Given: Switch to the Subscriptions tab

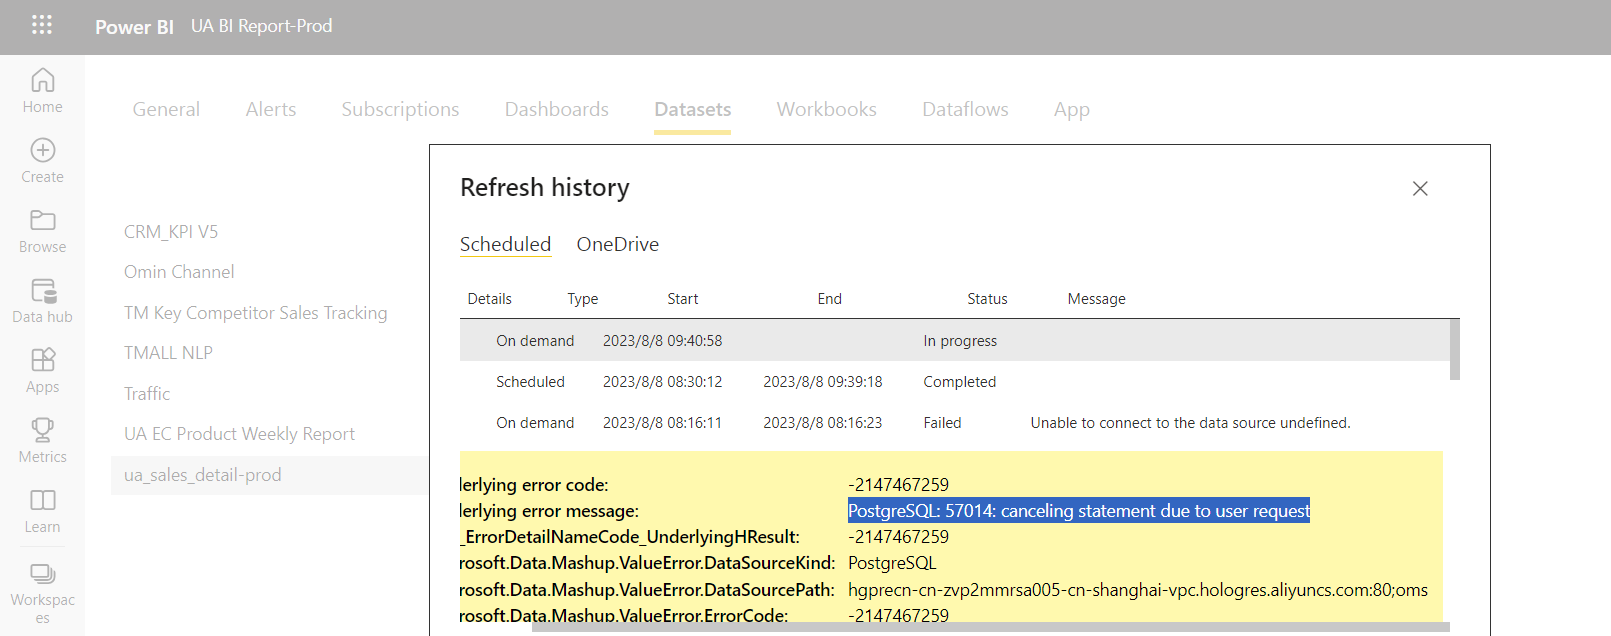Looking at the screenshot, I should [x=400, y=109].
